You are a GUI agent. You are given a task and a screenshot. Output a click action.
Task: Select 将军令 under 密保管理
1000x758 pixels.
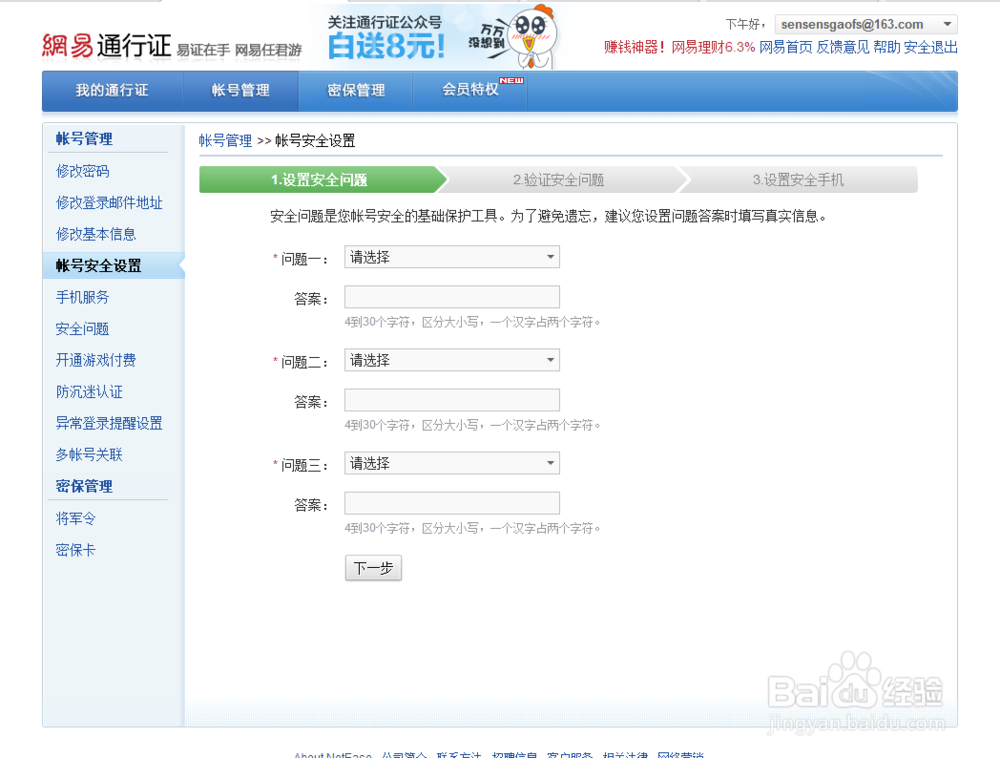(75, 518)
